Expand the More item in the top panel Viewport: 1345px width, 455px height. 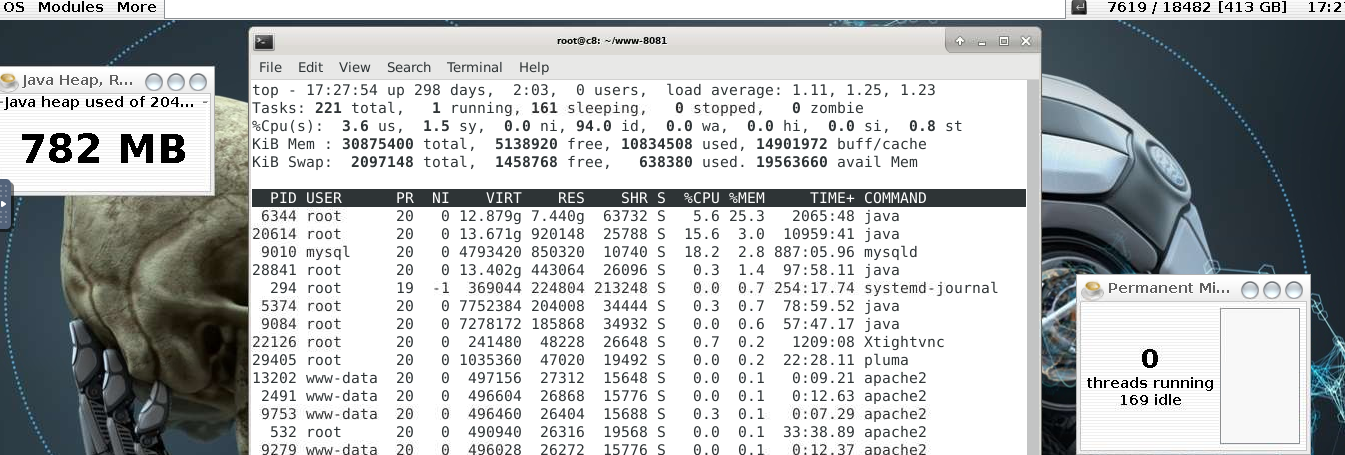pyautogui.click(x=136, y=7)
